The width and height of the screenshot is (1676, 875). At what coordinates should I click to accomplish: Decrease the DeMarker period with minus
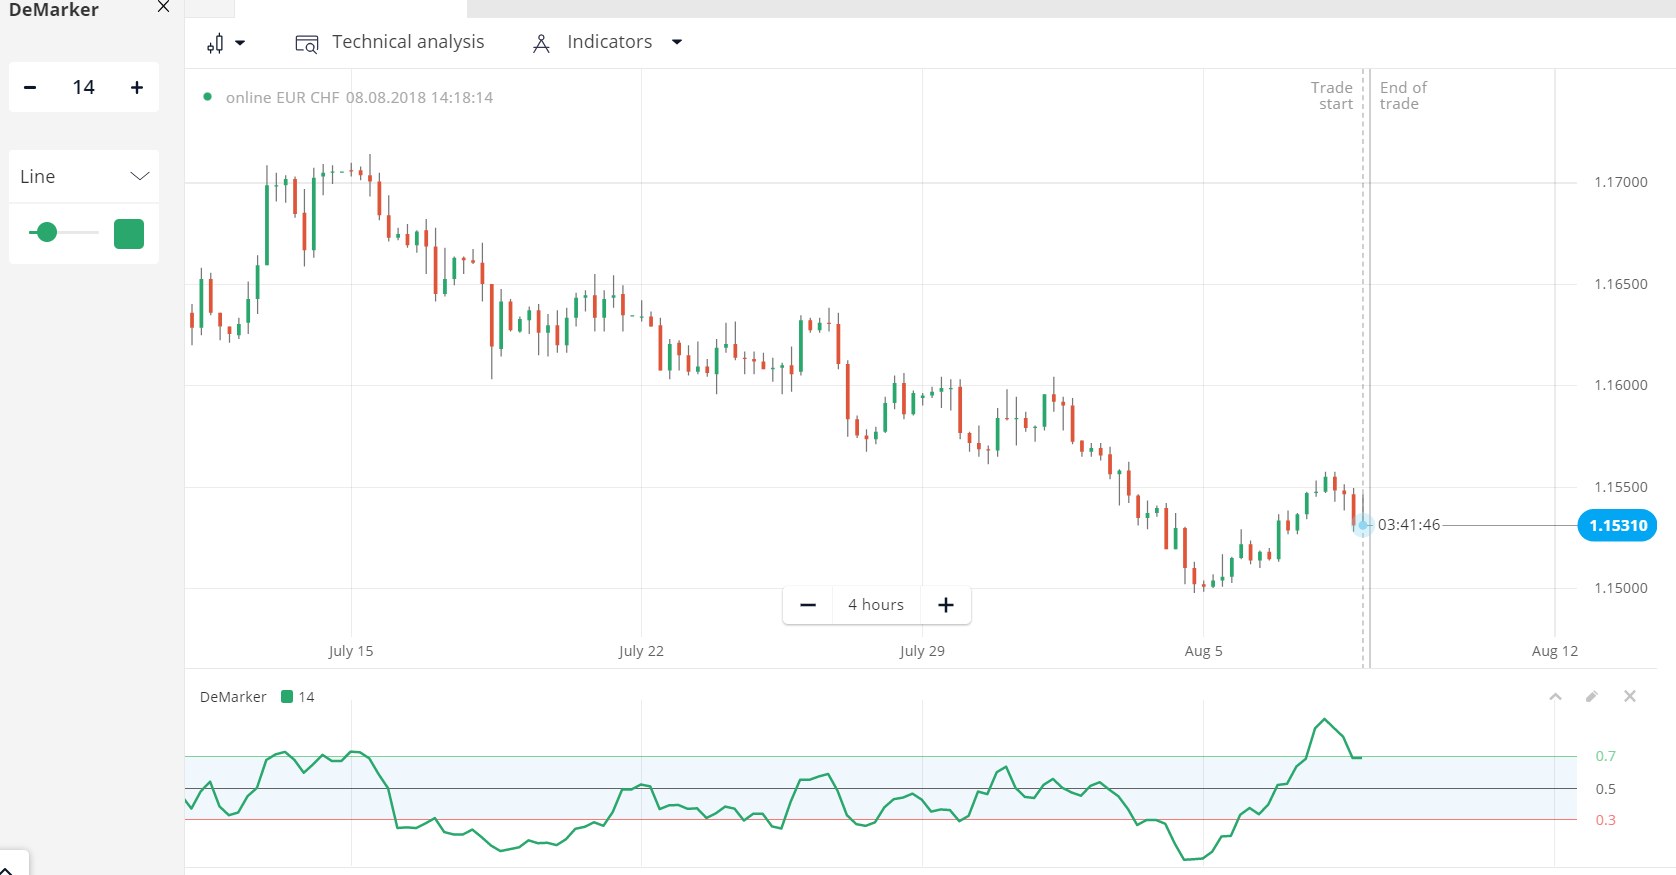click(x=30, y=88)
